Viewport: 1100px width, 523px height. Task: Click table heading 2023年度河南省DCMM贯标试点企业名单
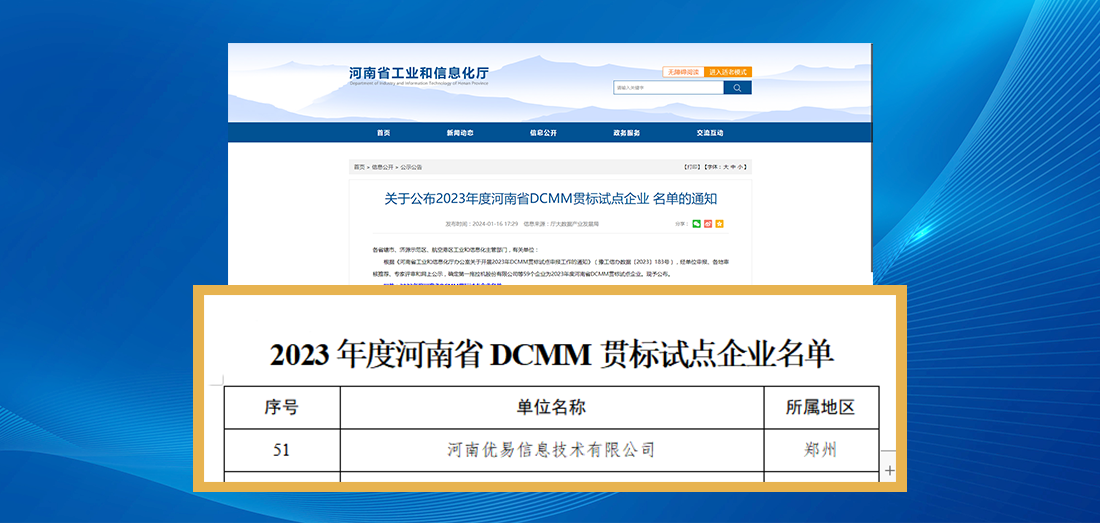pos(551,355)
